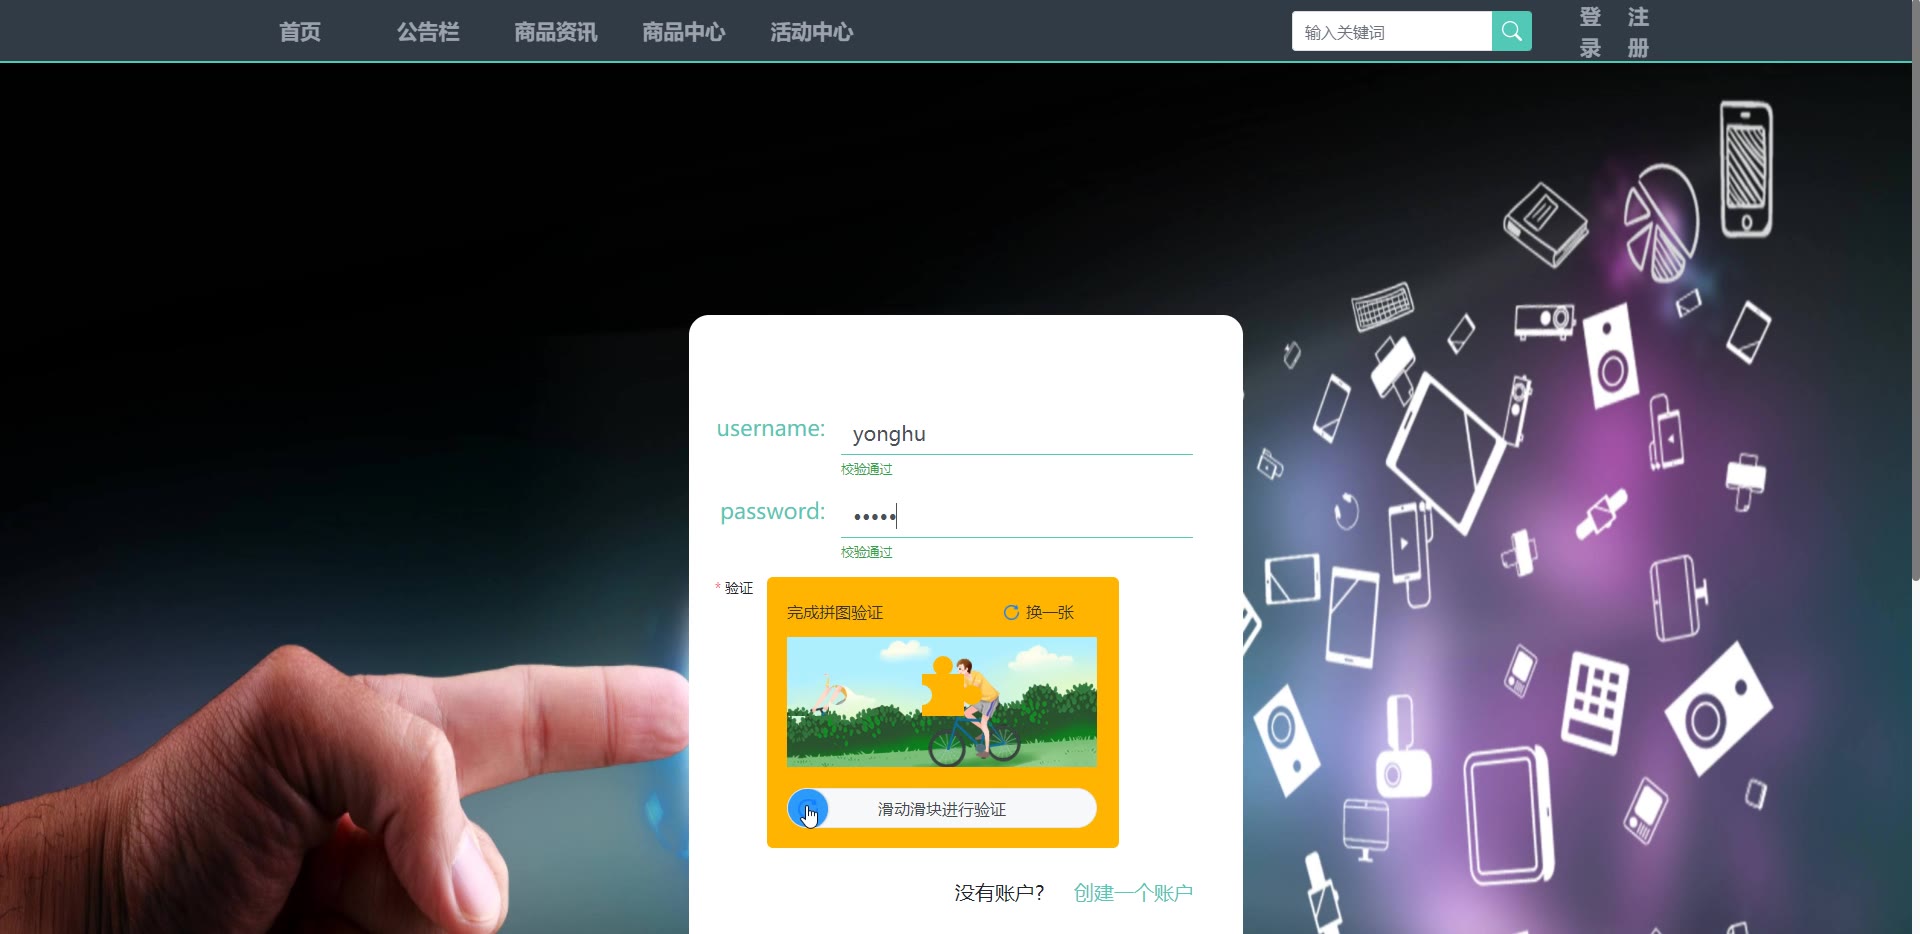This screenshot has height=934, width=1920.
Task: Click the 换一张 refresh captcha button
Action: coord(1039,612)
